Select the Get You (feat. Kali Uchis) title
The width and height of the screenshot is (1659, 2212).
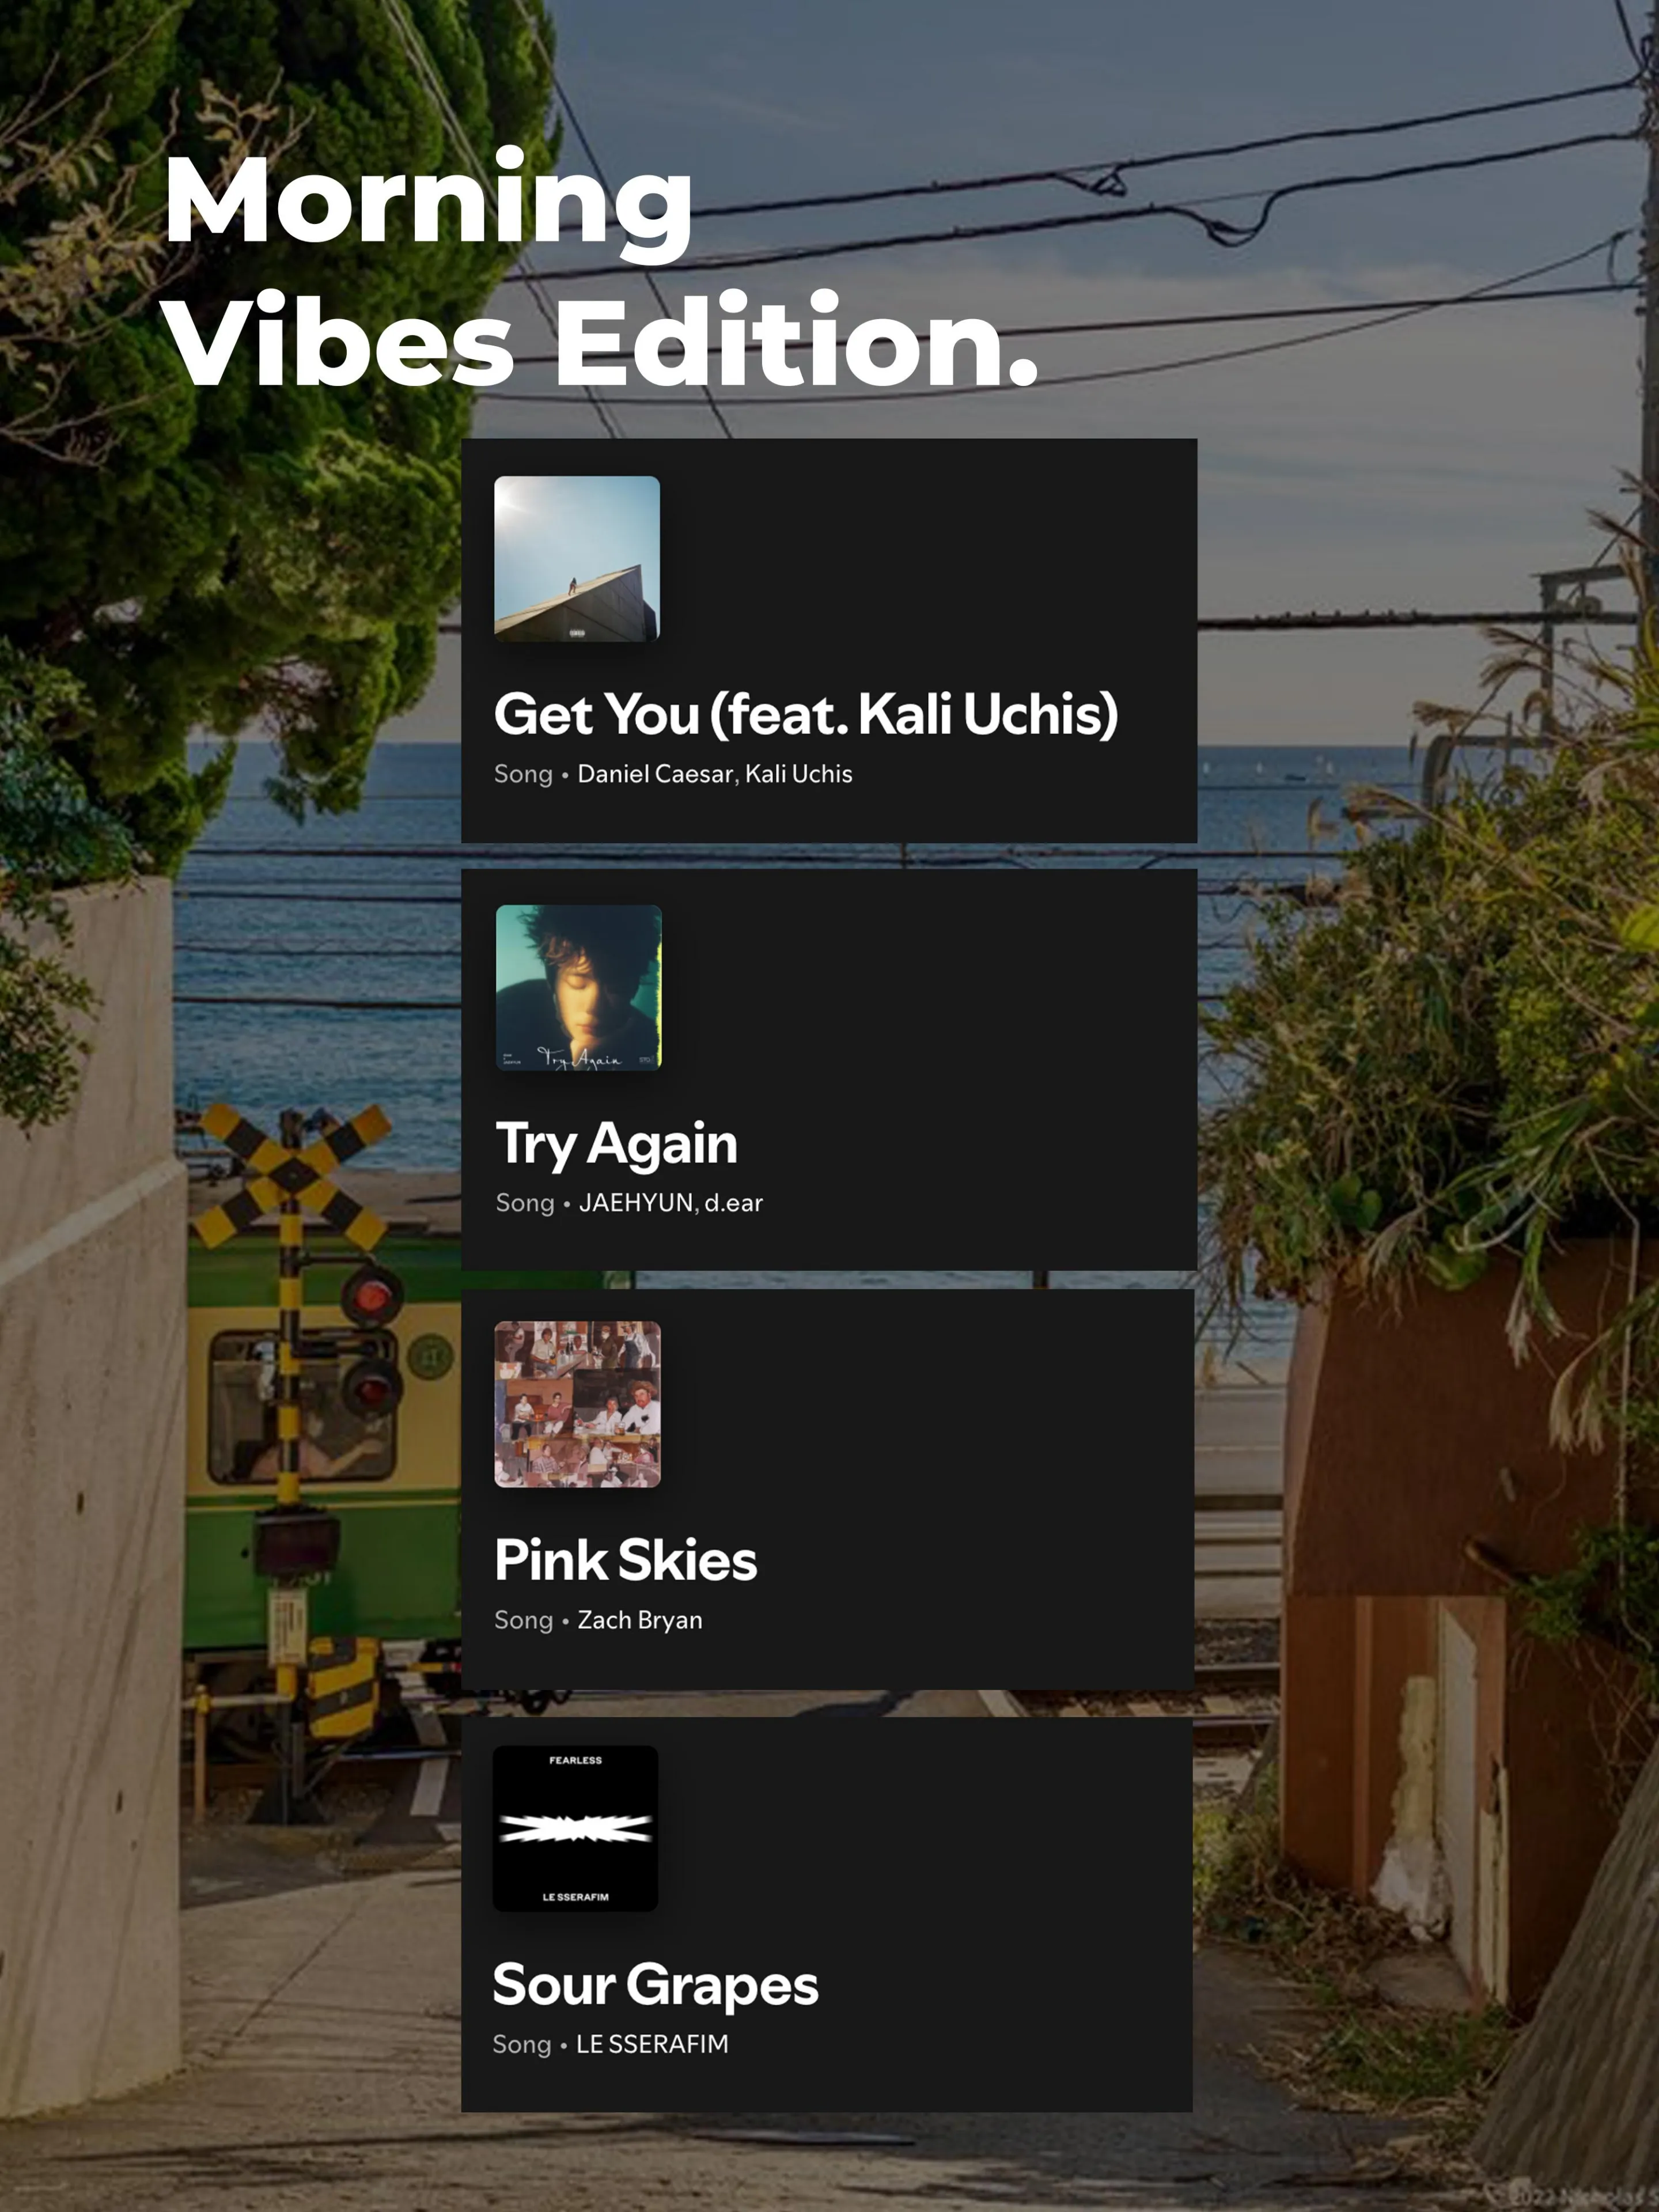806,714
